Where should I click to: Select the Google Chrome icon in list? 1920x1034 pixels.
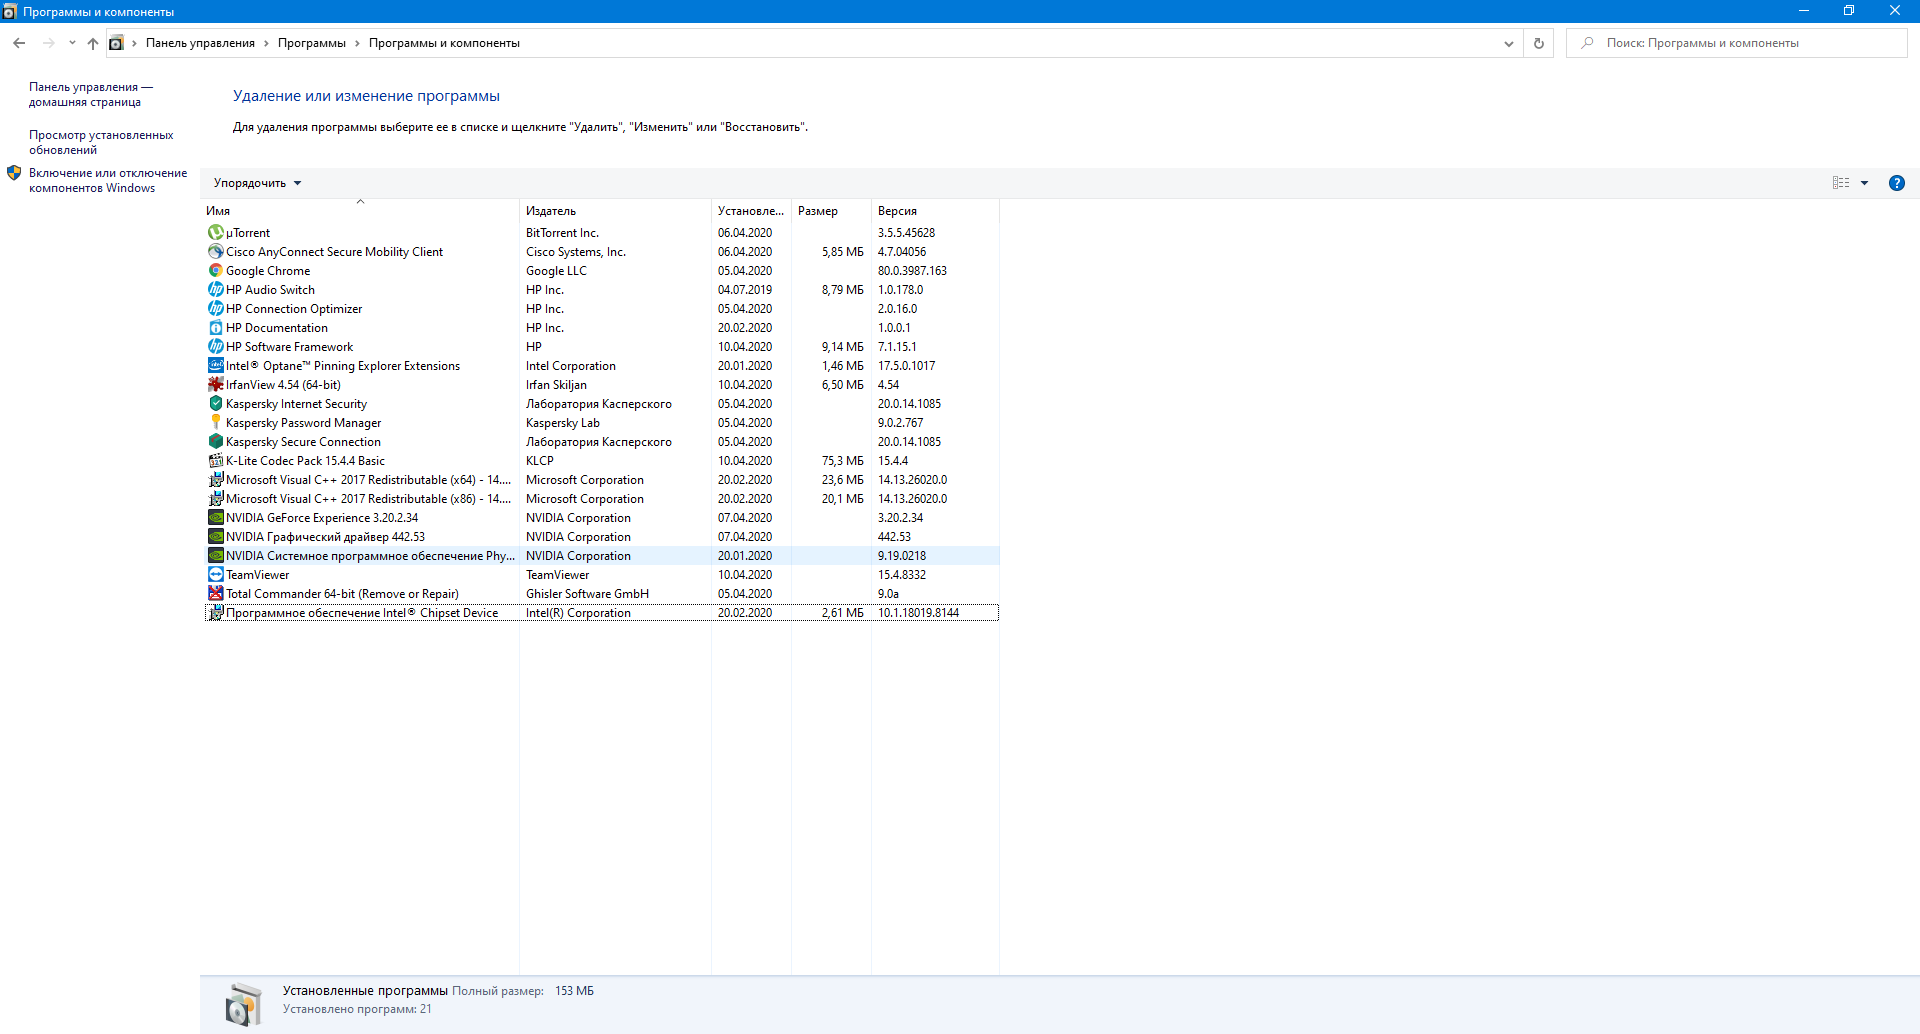coord(215,271)
